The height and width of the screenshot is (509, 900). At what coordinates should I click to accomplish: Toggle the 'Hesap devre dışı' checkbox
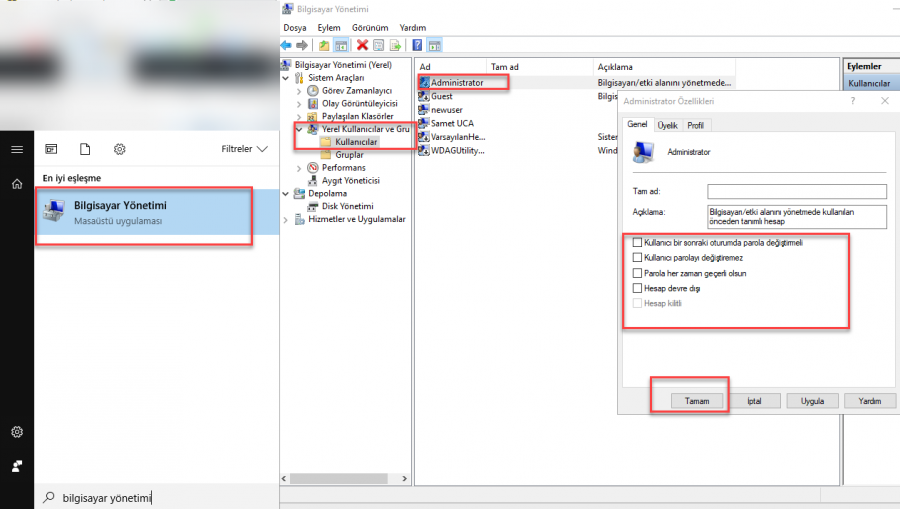pyautogui.click(x=637, y=288)
